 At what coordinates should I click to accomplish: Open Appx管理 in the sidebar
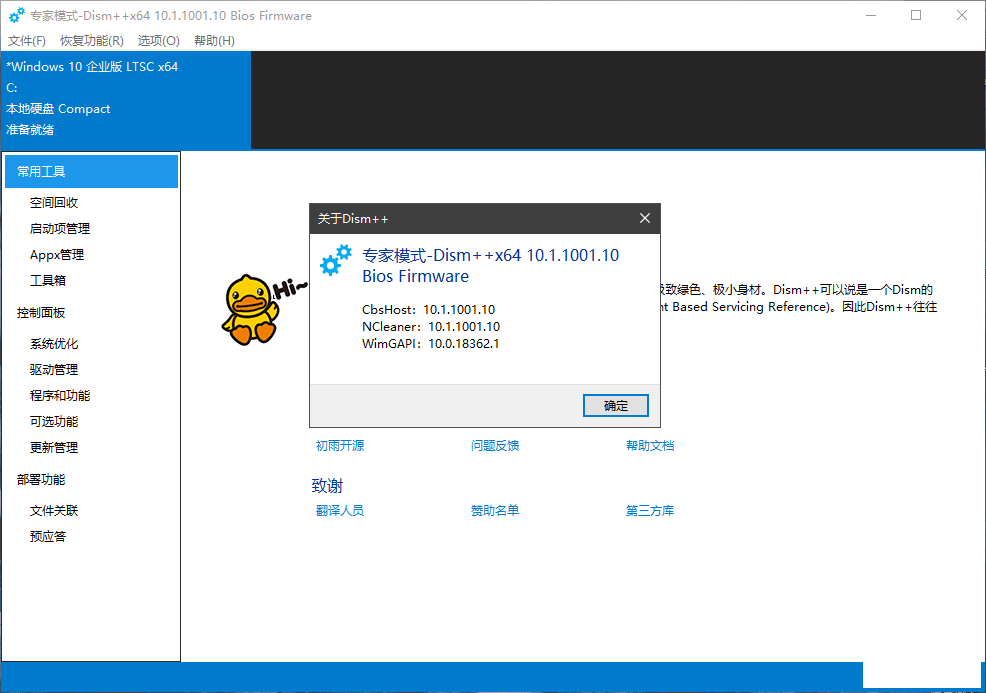point(57,255)
